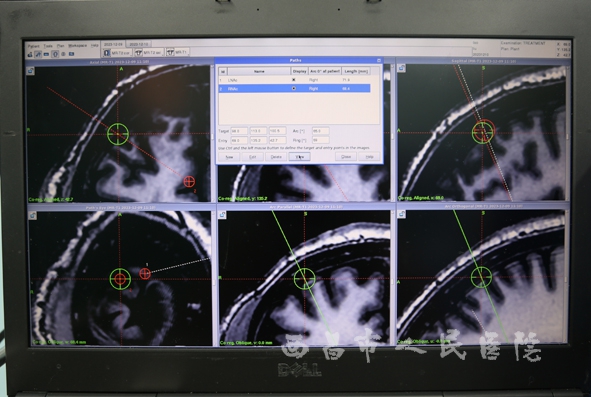This screenshot has height=397, width=591.
Task: Open the Workspace menu
Action: point(77,46)
